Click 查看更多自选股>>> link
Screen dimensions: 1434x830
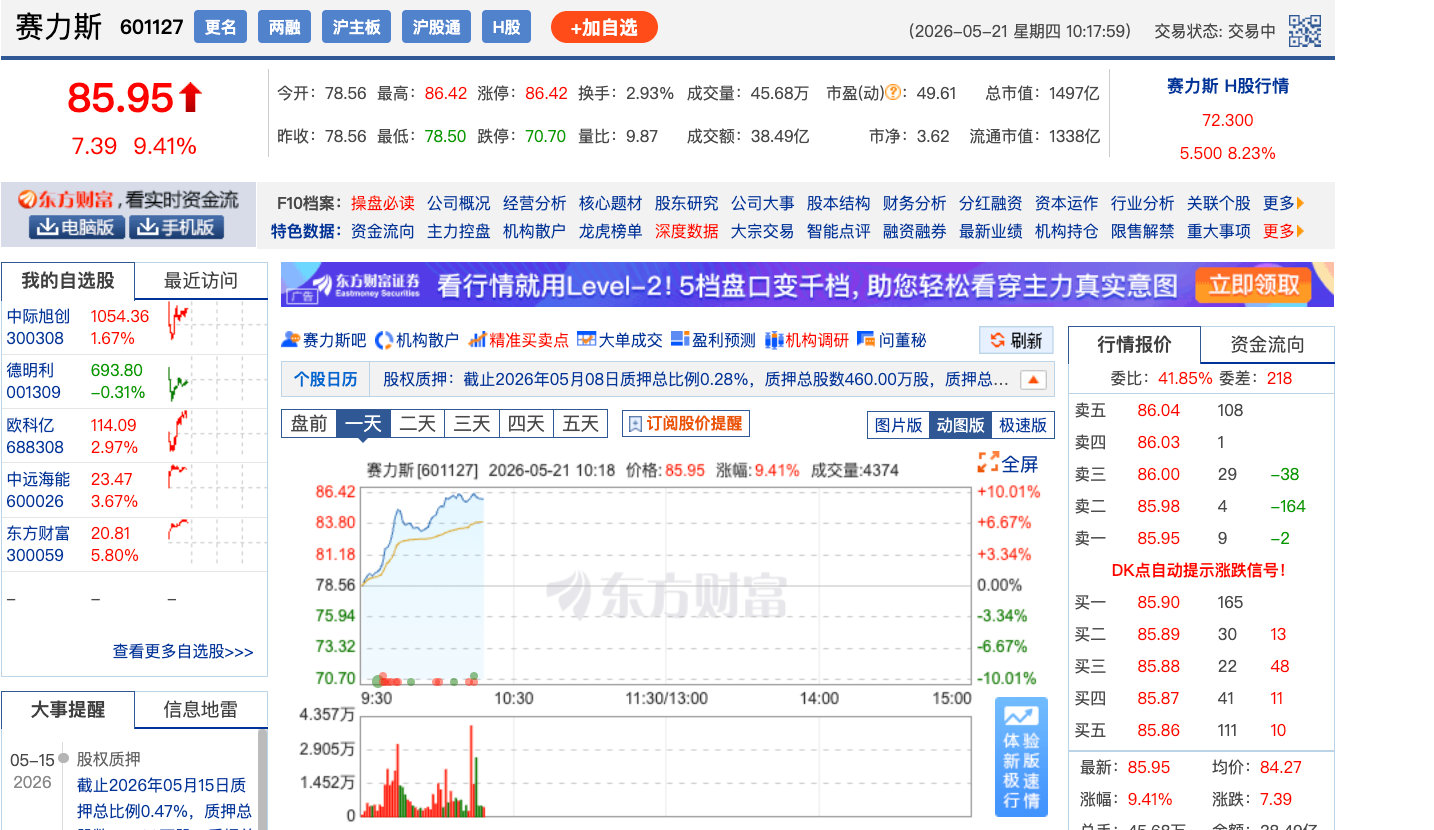183,651
